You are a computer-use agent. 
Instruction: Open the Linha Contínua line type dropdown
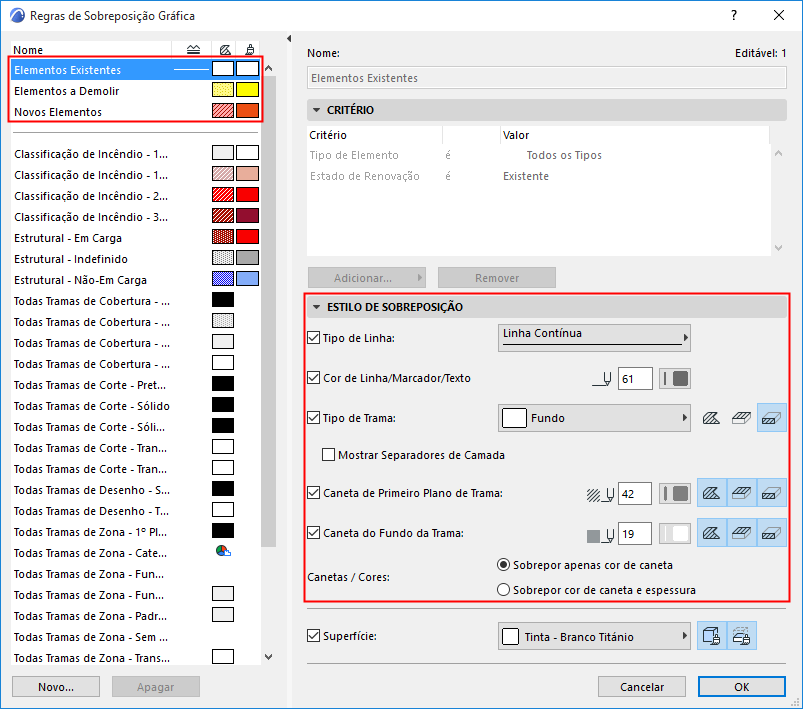[x=594, y=338]
